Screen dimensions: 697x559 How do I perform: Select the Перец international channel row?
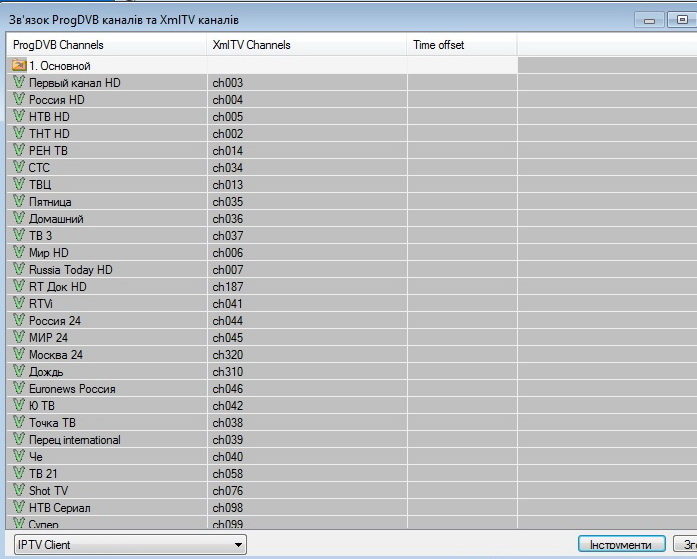click(x=75, y=440)
